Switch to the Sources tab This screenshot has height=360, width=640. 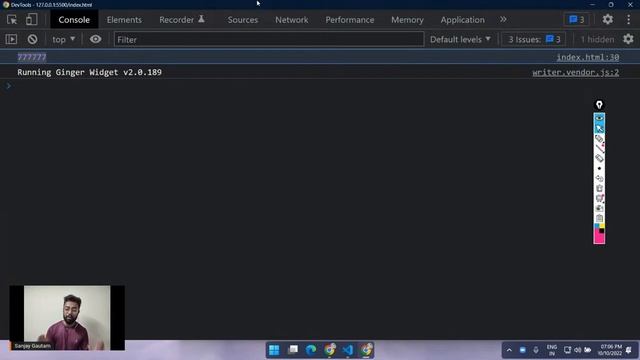tap(243, 20)
